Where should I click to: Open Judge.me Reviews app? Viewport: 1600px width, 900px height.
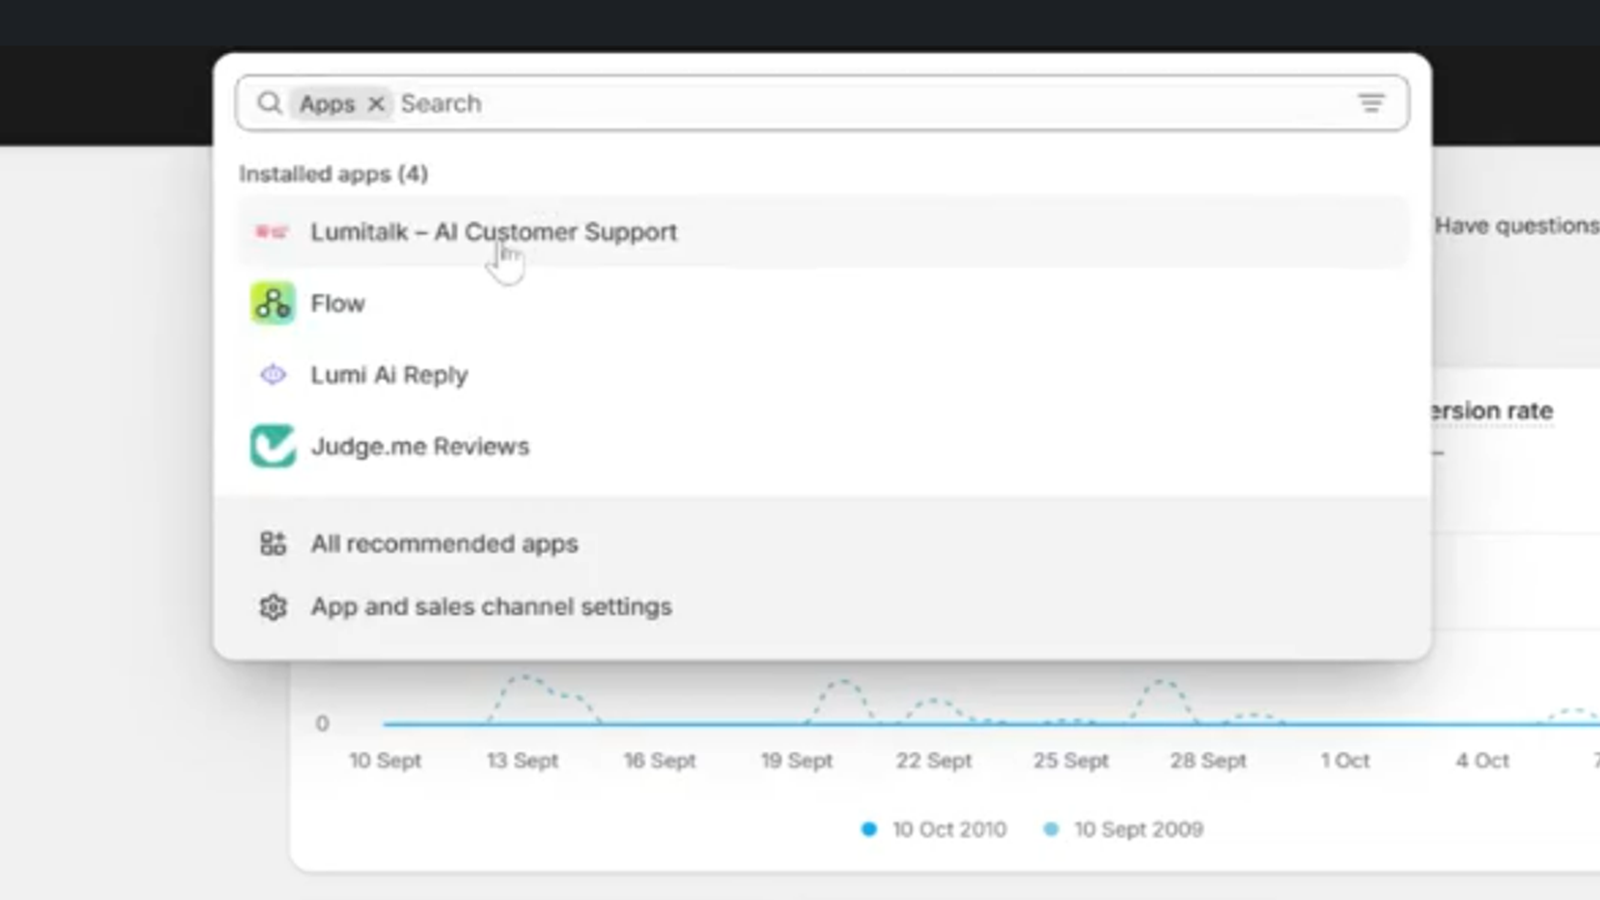tap(822, 446)
